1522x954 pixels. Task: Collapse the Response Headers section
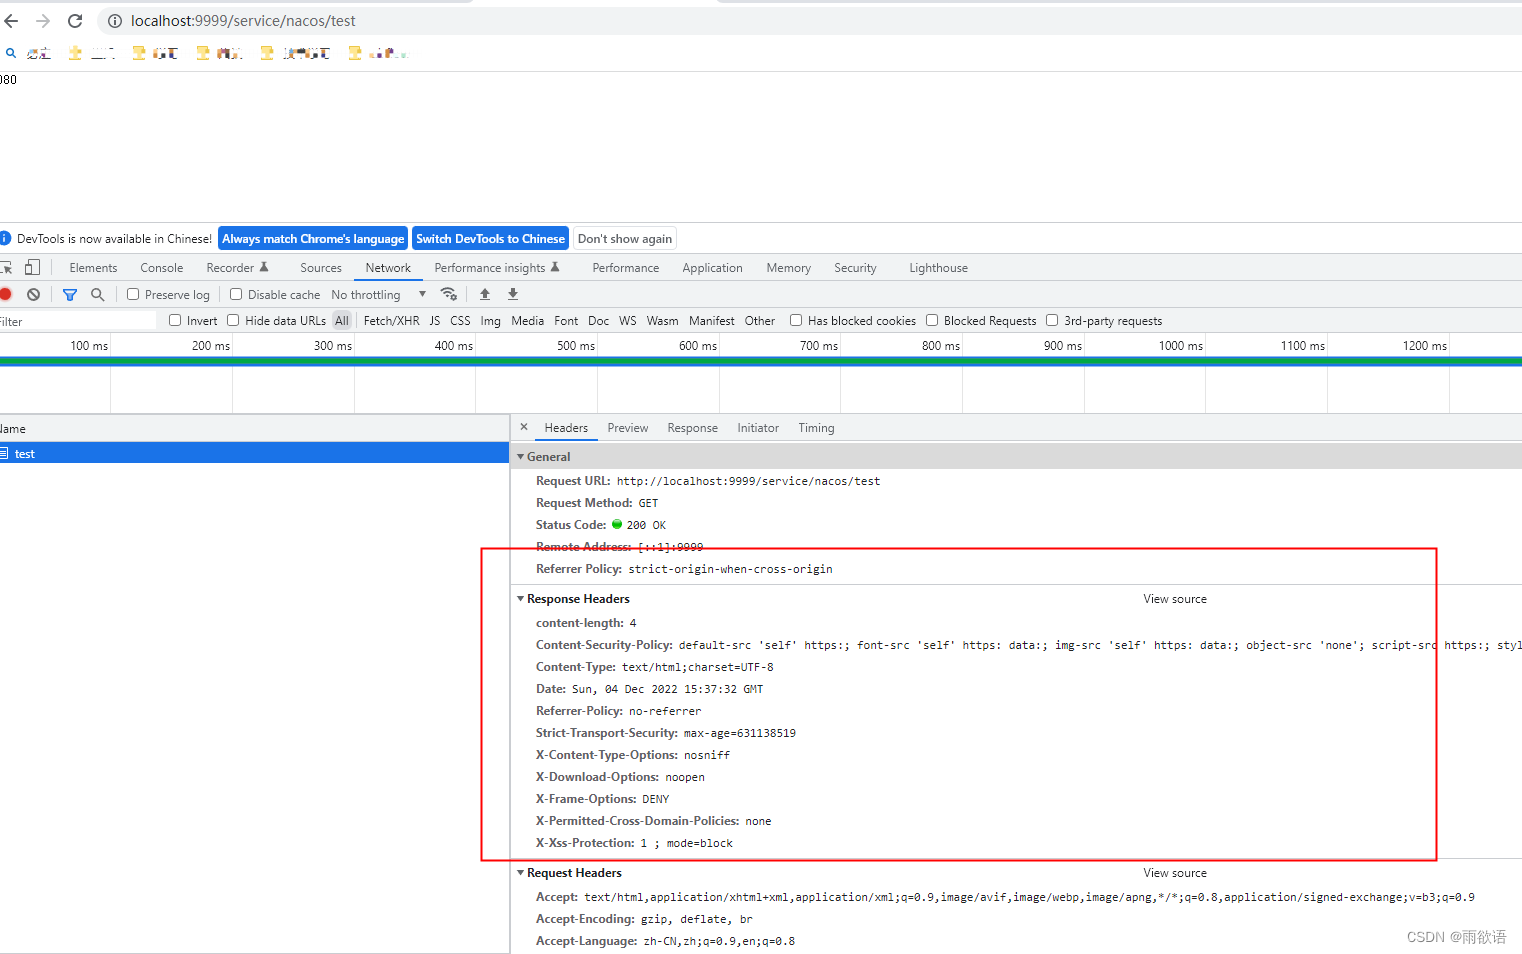tap(521, 599)
